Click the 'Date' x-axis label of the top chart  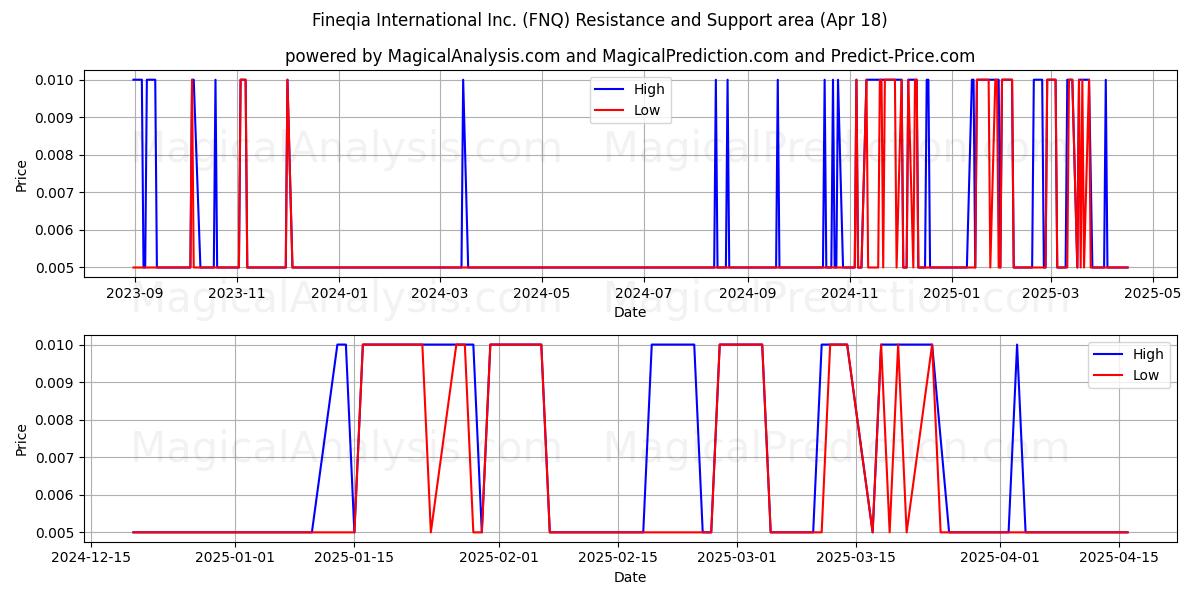coord(630,312)
